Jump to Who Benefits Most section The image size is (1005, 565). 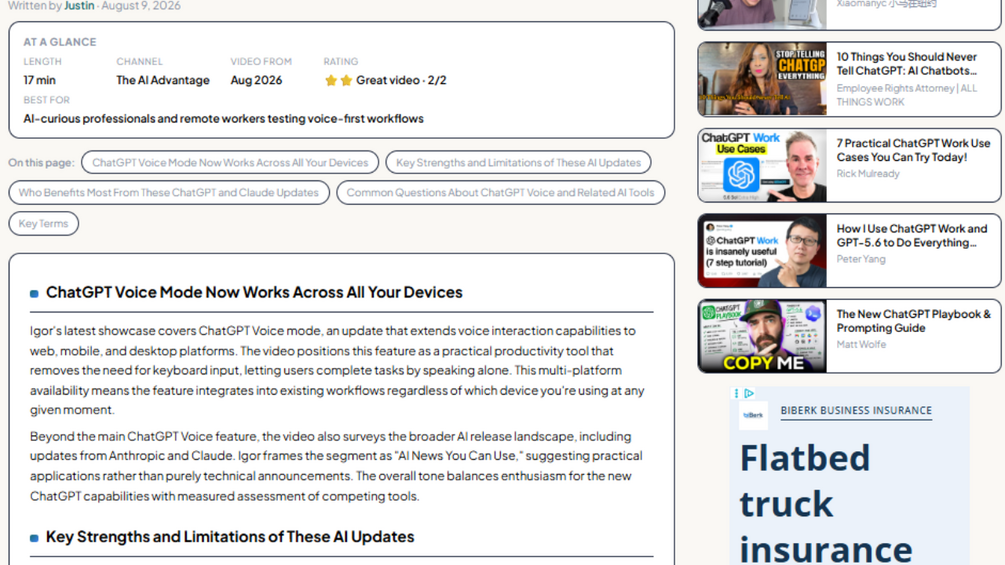tap(169, 192)
